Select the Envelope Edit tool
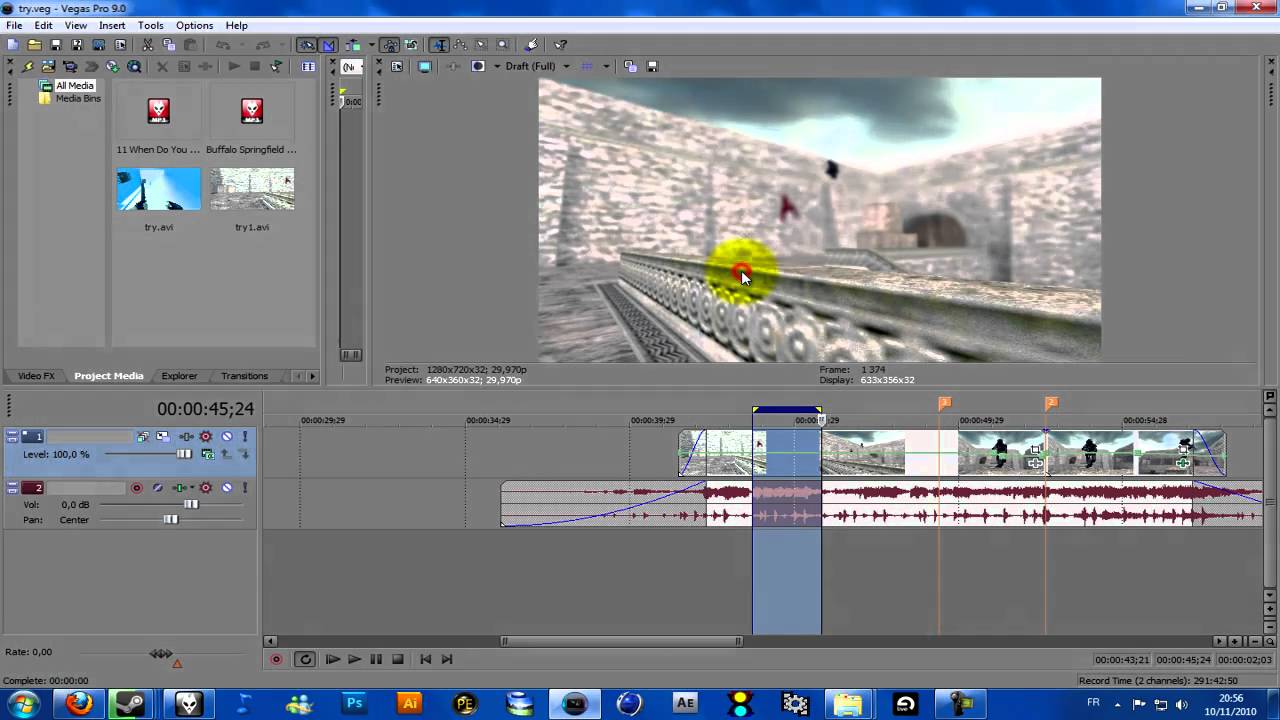Screen dimensions: 1280x720 [460, 45]
